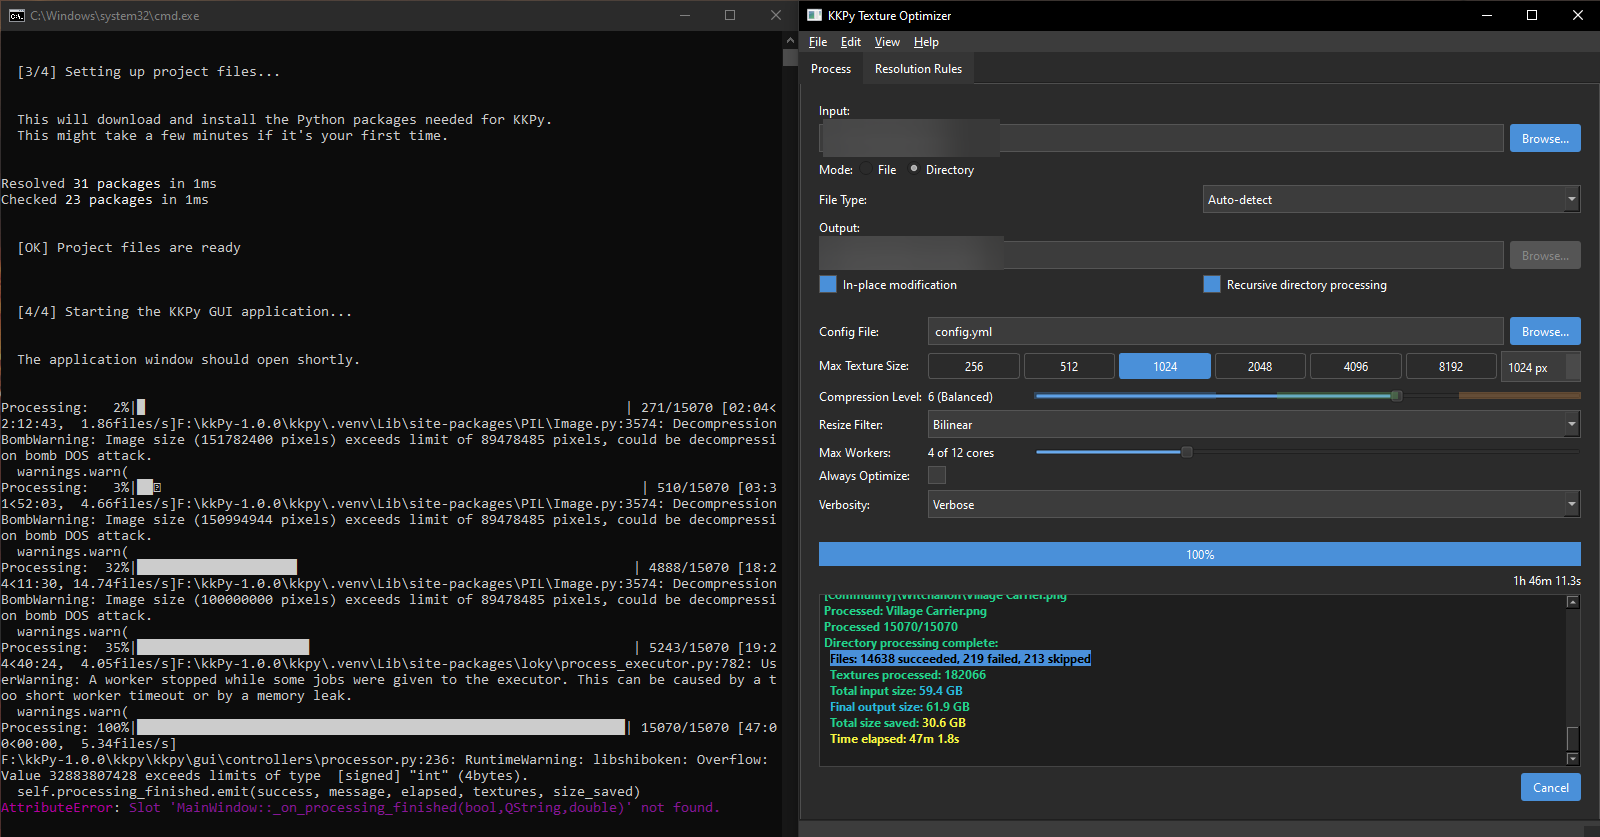This screenshot has height=837, width=1600.
Task: Maximize the KKPy Texture Optimizer window
Action: 1532,15
